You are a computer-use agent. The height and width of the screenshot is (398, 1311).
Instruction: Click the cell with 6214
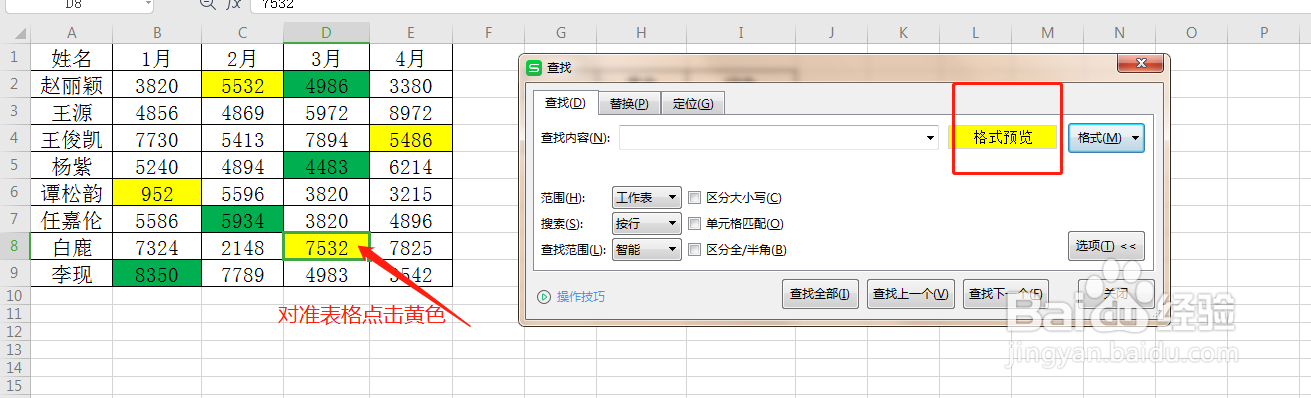coord(411,166)
